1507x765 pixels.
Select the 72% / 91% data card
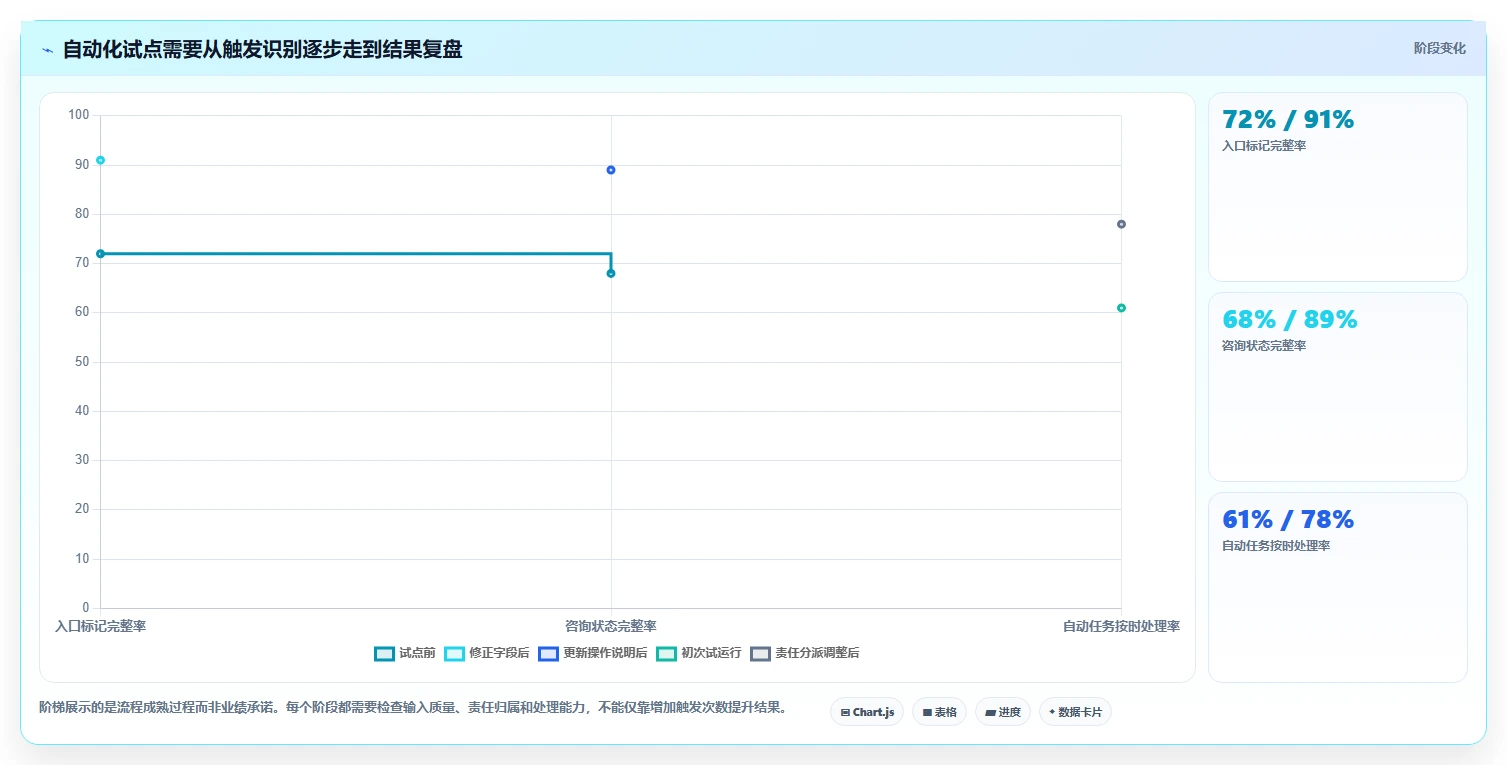(x=1338, y=187)
